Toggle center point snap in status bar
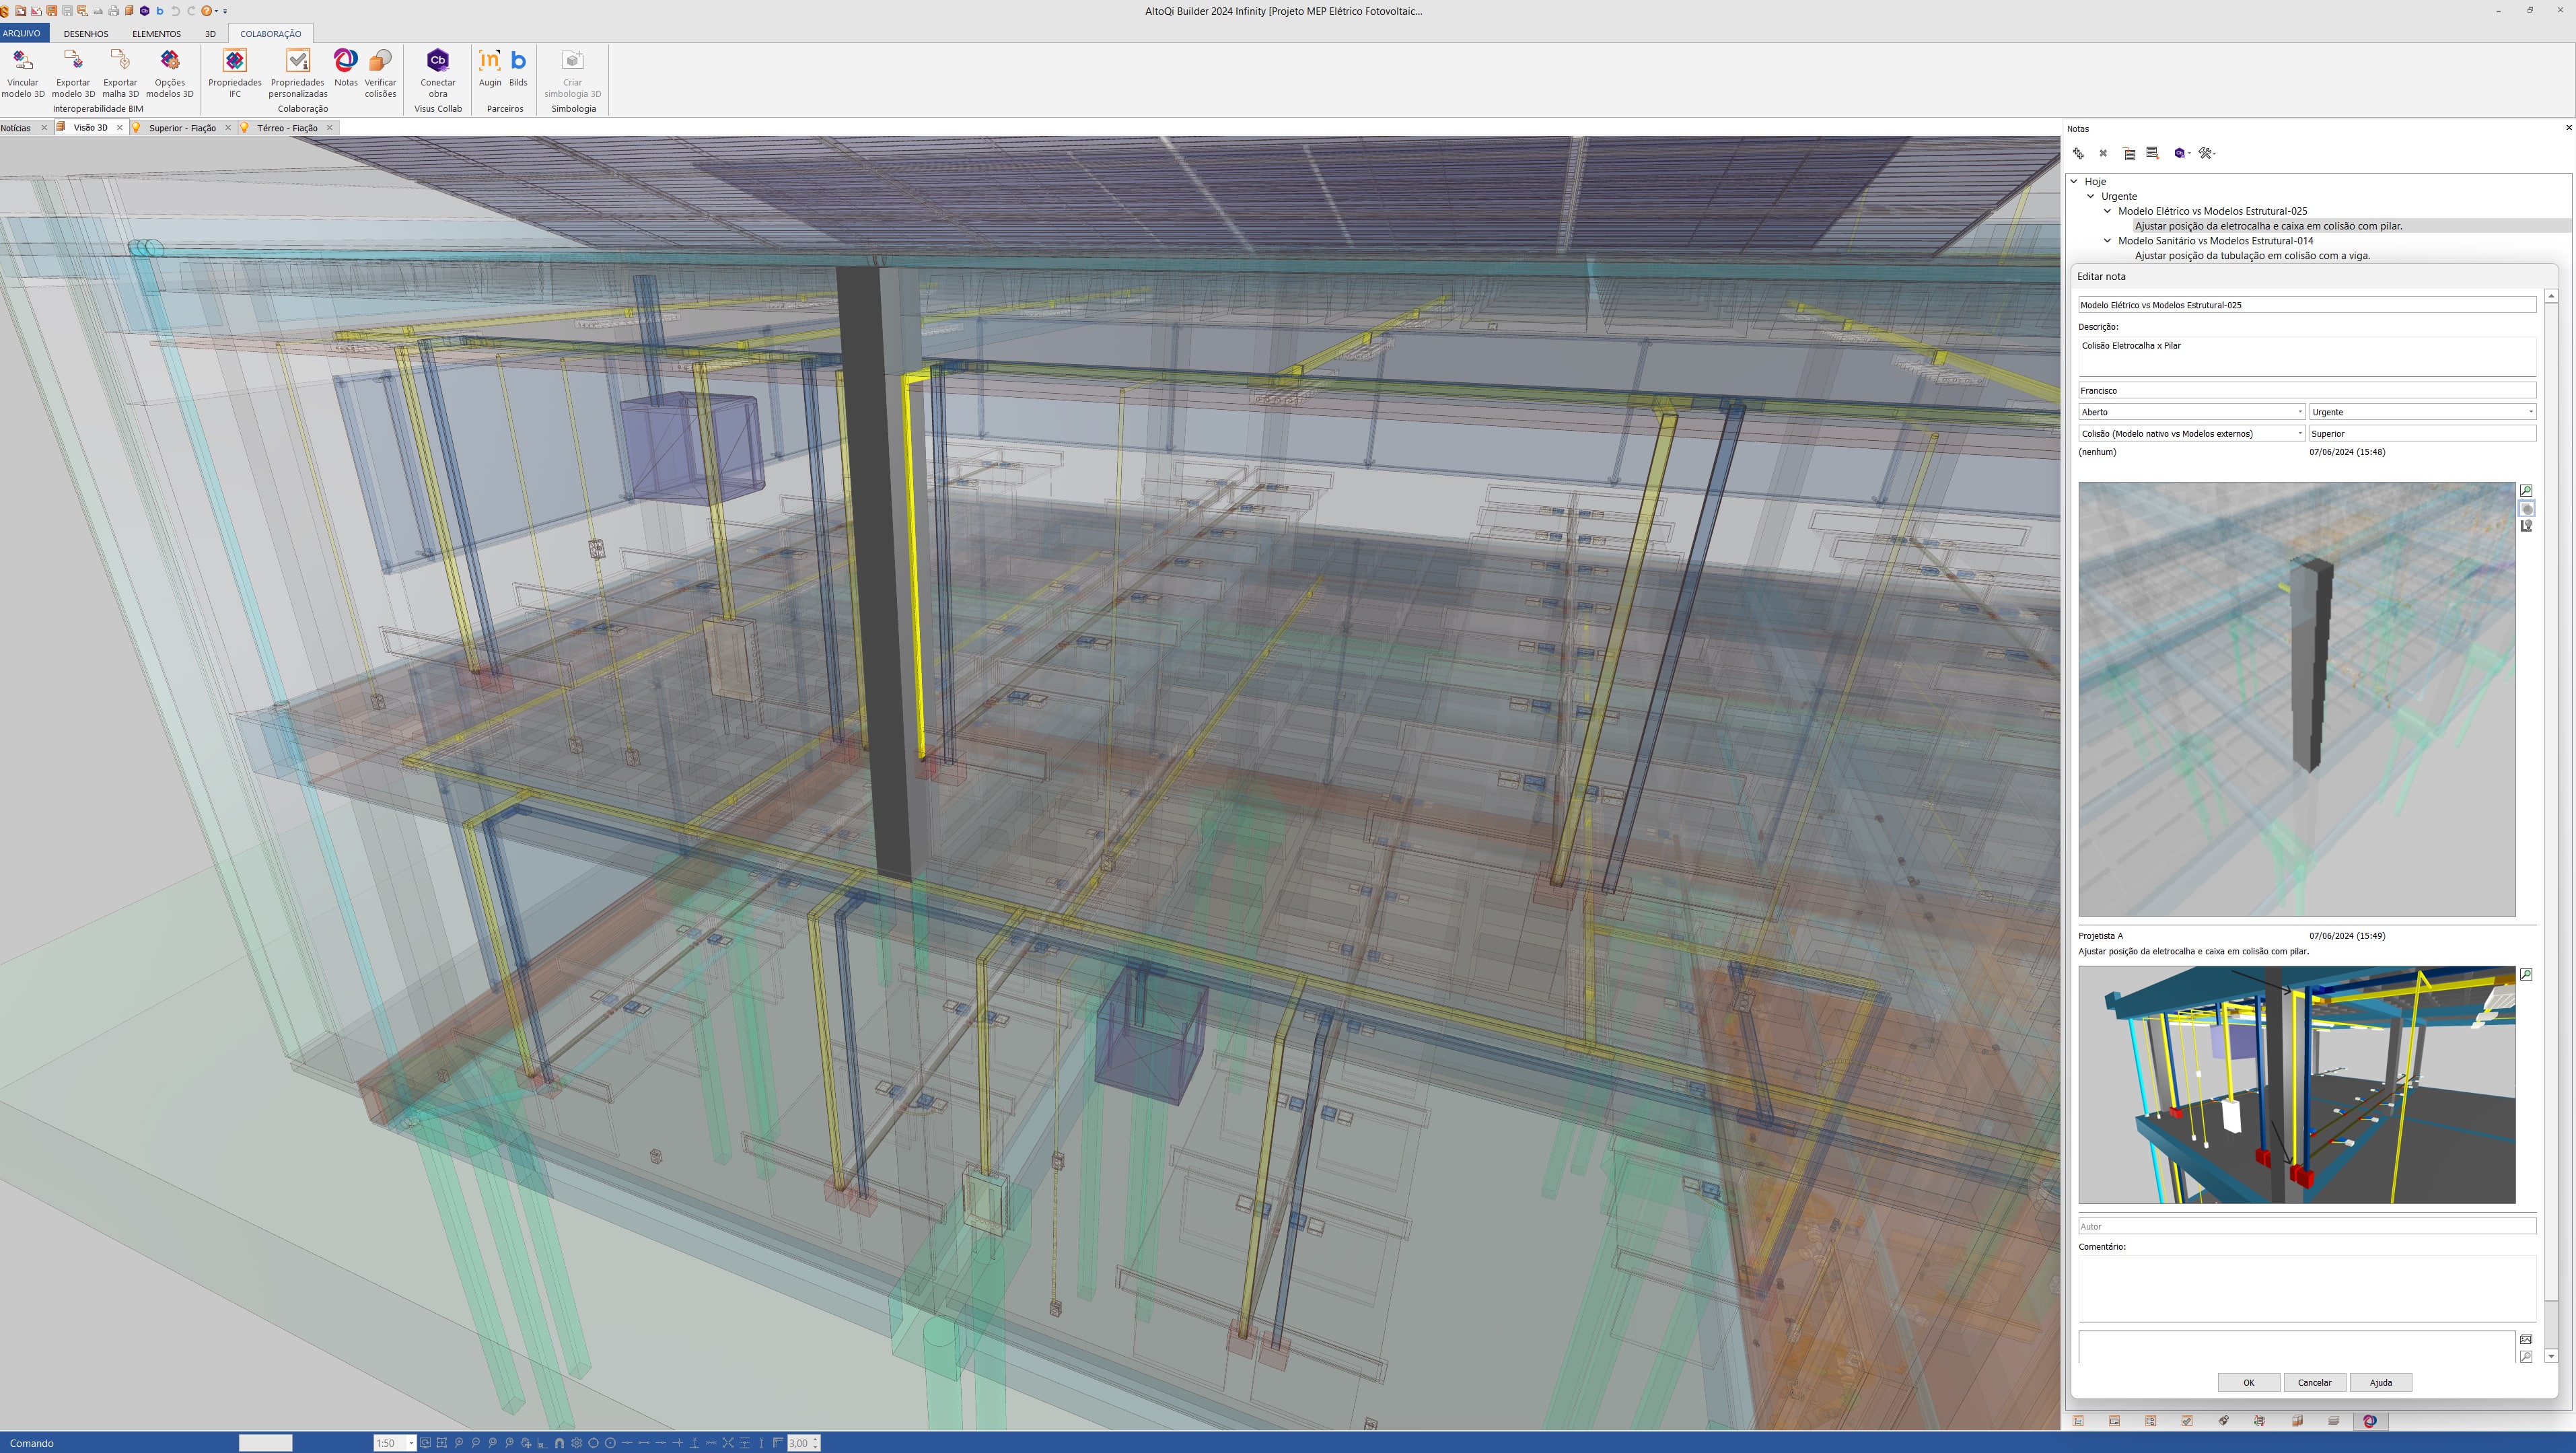Image resolution: width=2576 pixels, height=1453 pixels. click(611, 1443)
